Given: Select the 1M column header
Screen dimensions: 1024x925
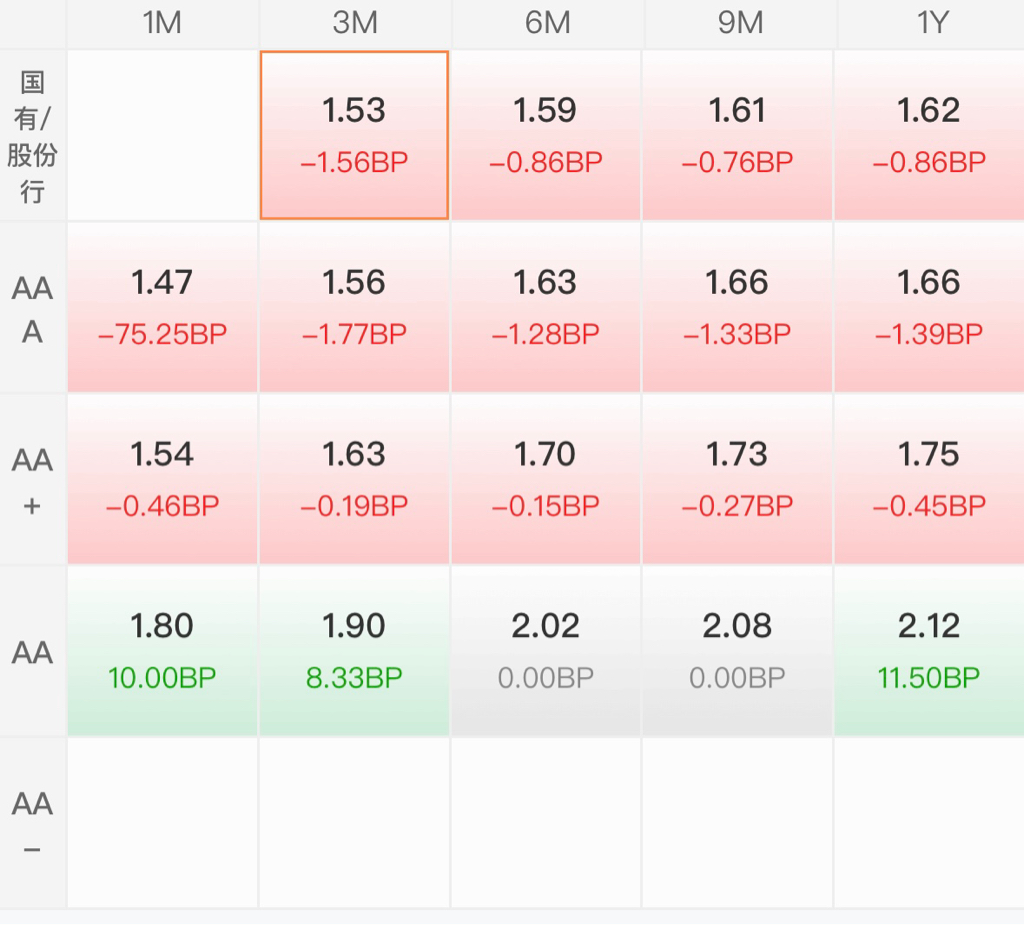Looking at the screenshot, I should (162, 23).
